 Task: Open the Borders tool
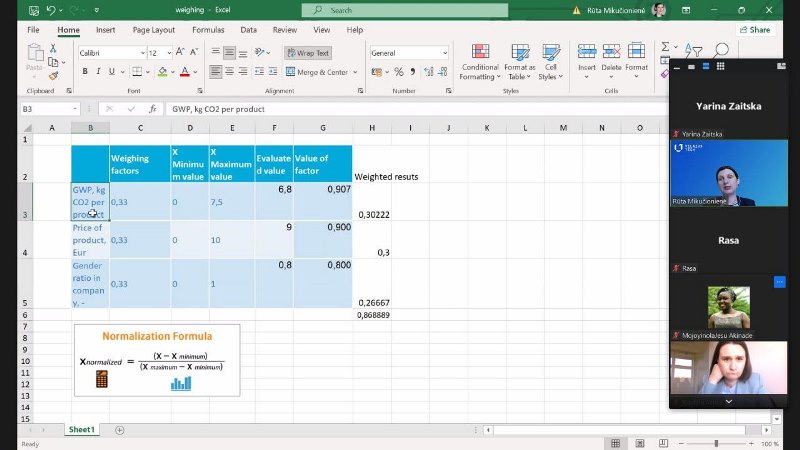click(x=137, y=71)
